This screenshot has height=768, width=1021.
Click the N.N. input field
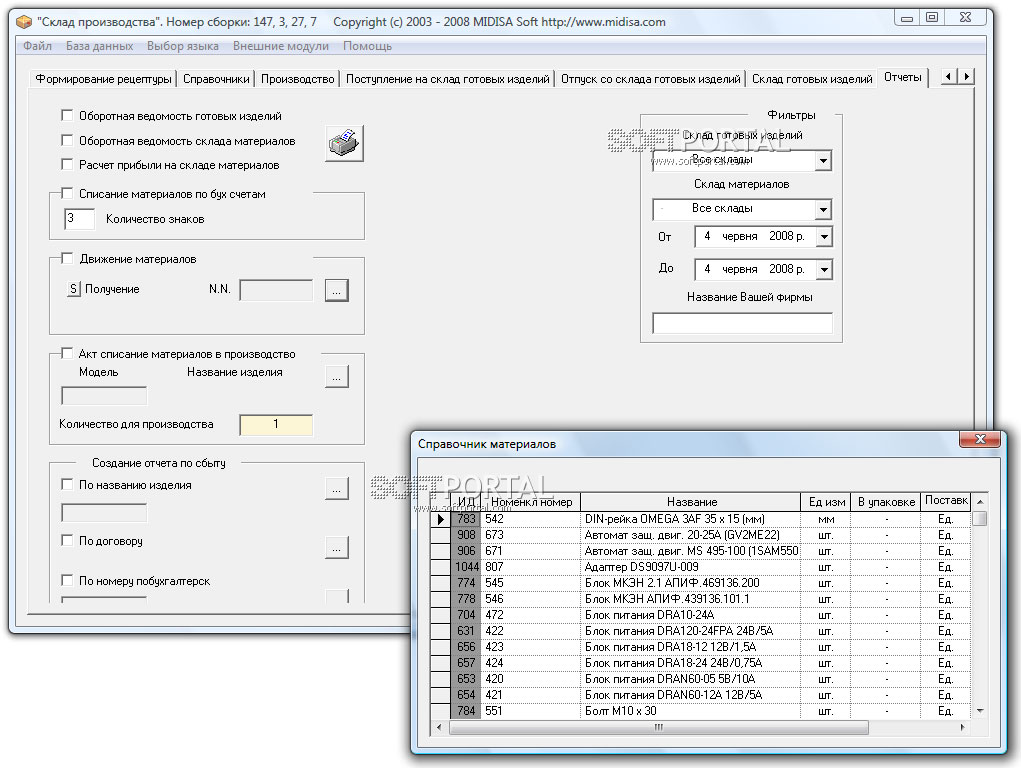click(x=276, y=290)
